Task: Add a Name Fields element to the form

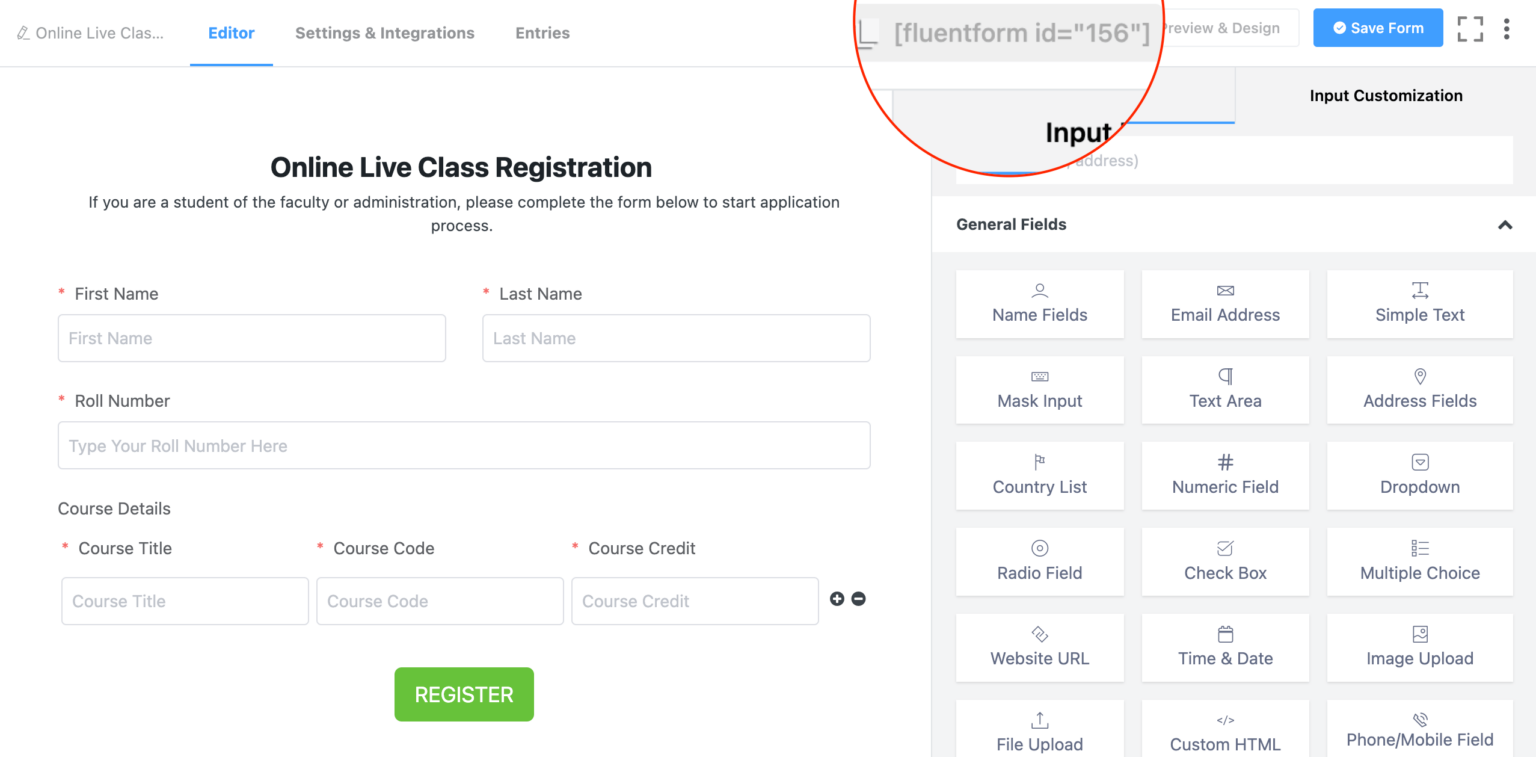Action: coord(1040,304)
